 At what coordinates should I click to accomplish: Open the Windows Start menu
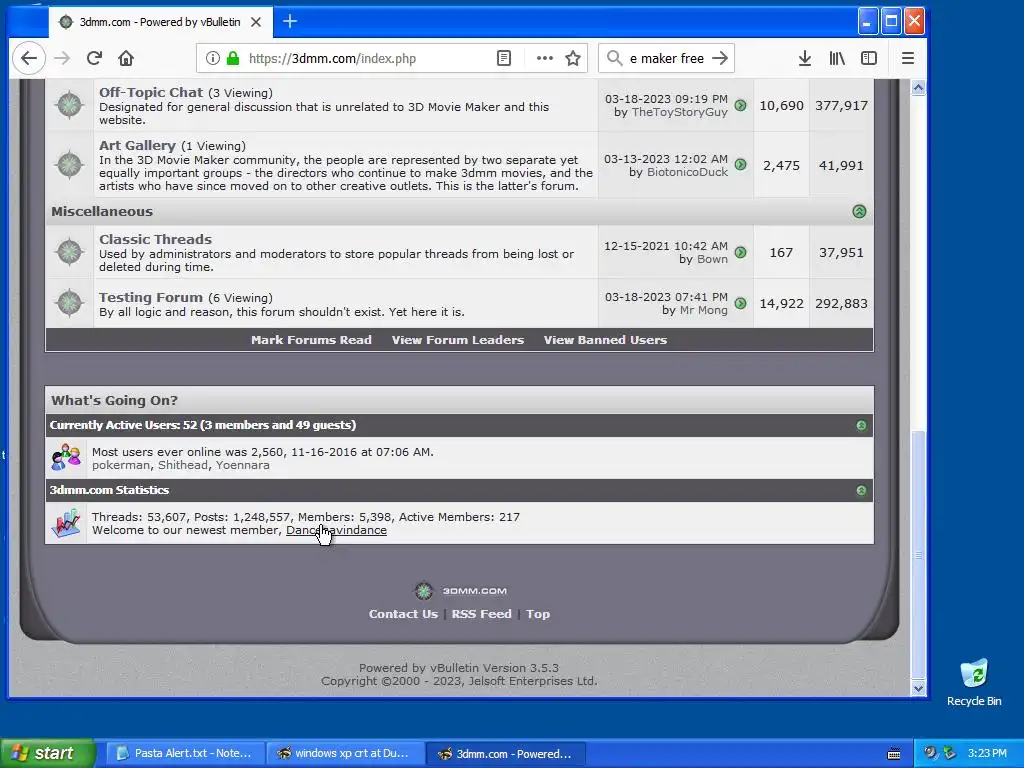click(x=48, y=753)
